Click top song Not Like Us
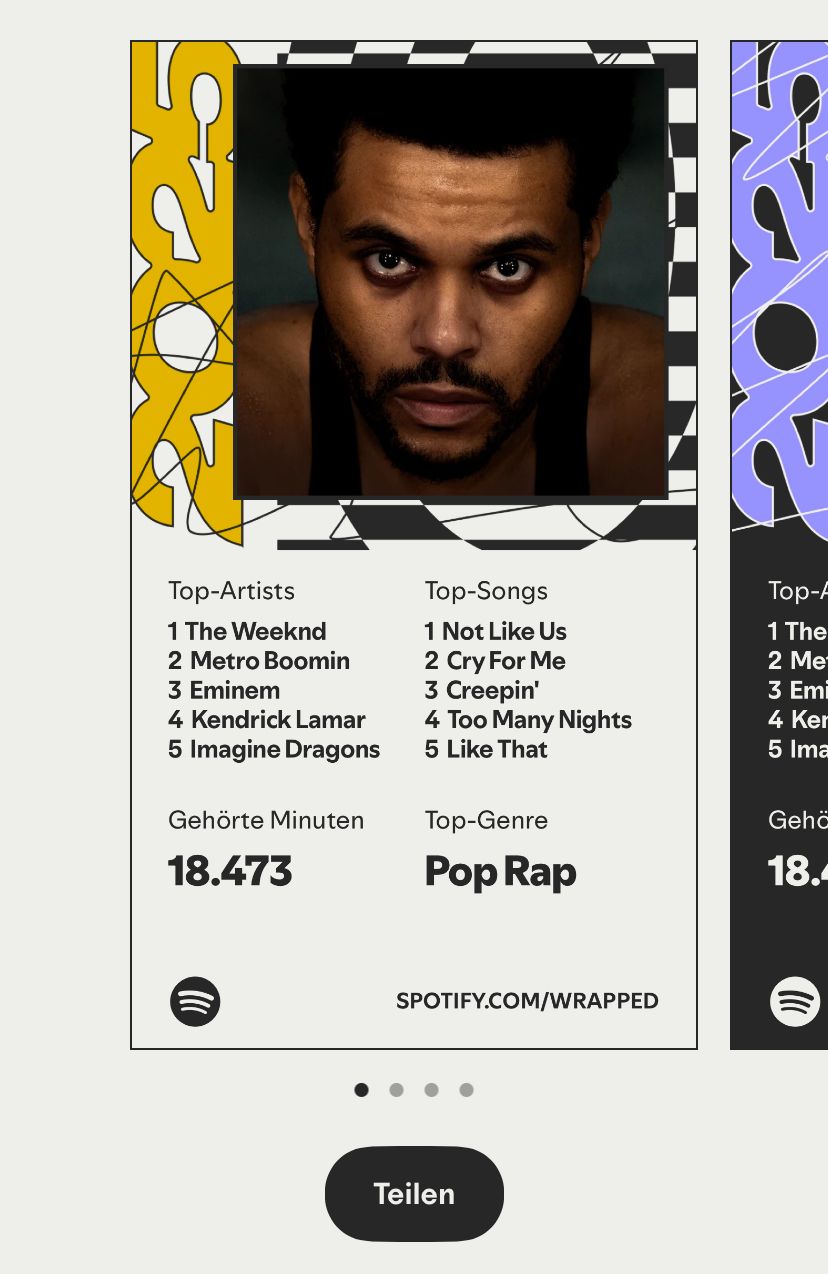This screenshot has height=1274, width=828. coord(496,632)
